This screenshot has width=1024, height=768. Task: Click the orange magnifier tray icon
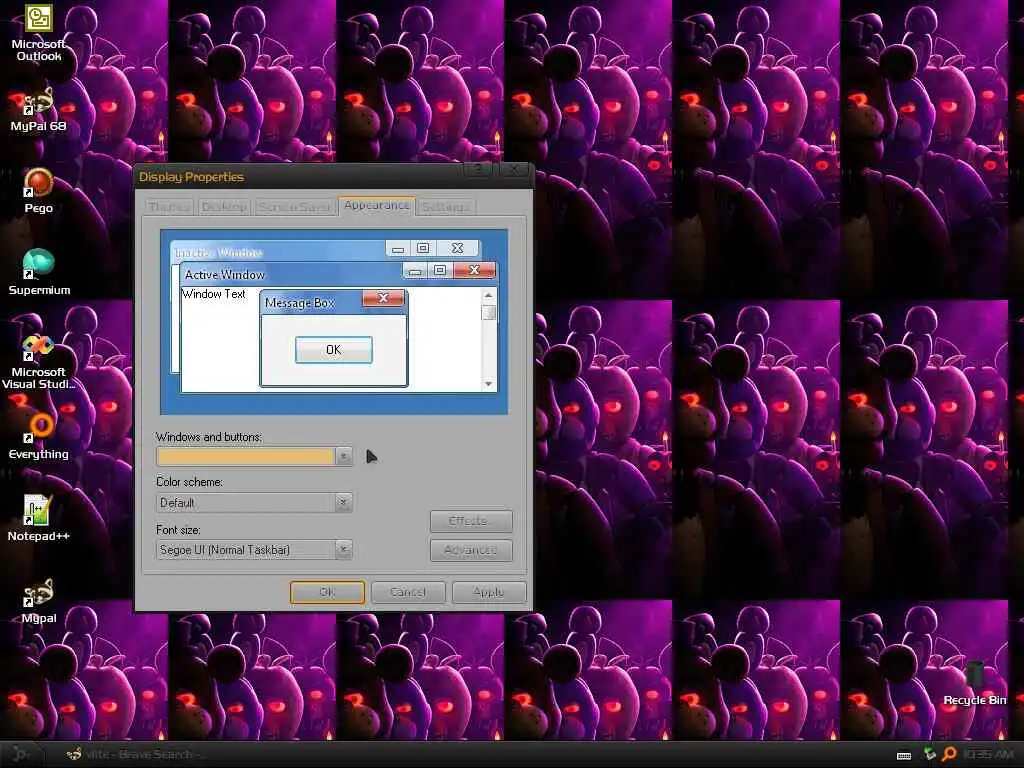[950, 754]
